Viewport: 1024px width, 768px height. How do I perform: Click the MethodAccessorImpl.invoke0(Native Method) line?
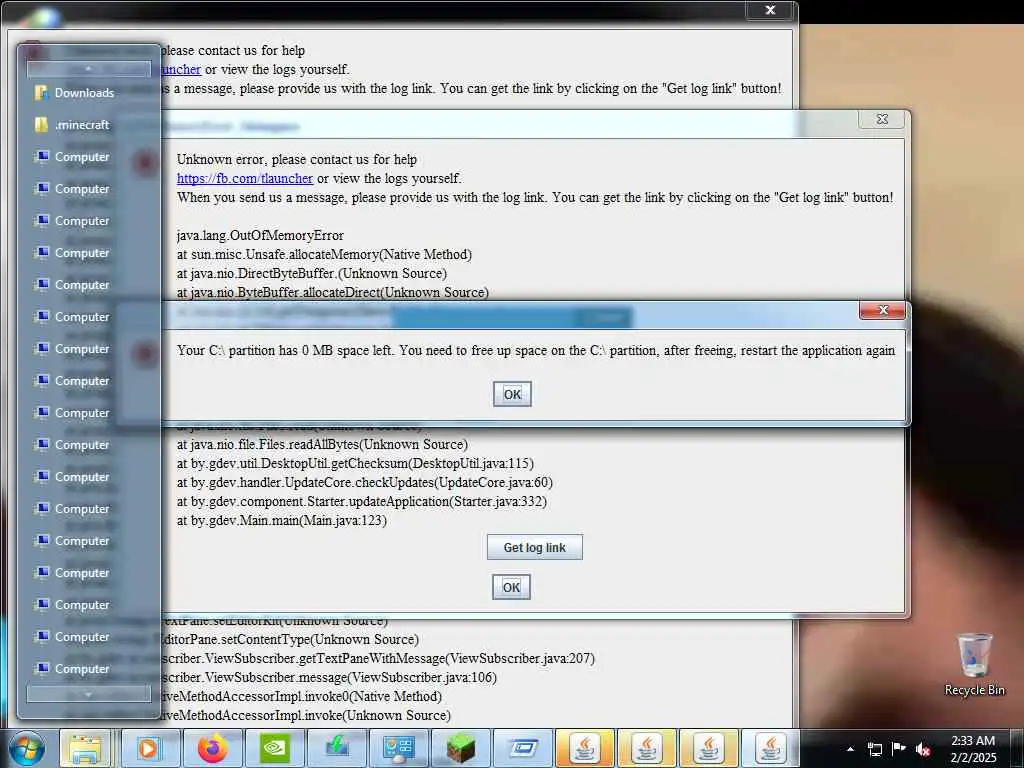click(x=302, y=696)
